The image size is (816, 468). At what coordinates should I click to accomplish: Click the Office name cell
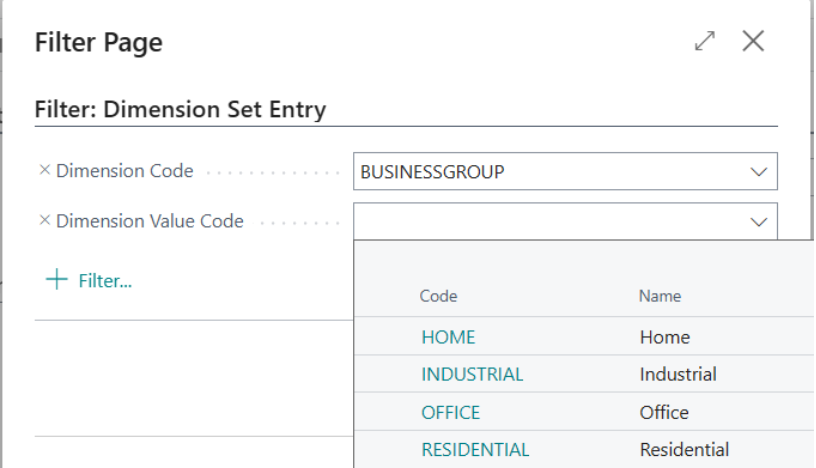pyautogui.click(x=664, y=412)
